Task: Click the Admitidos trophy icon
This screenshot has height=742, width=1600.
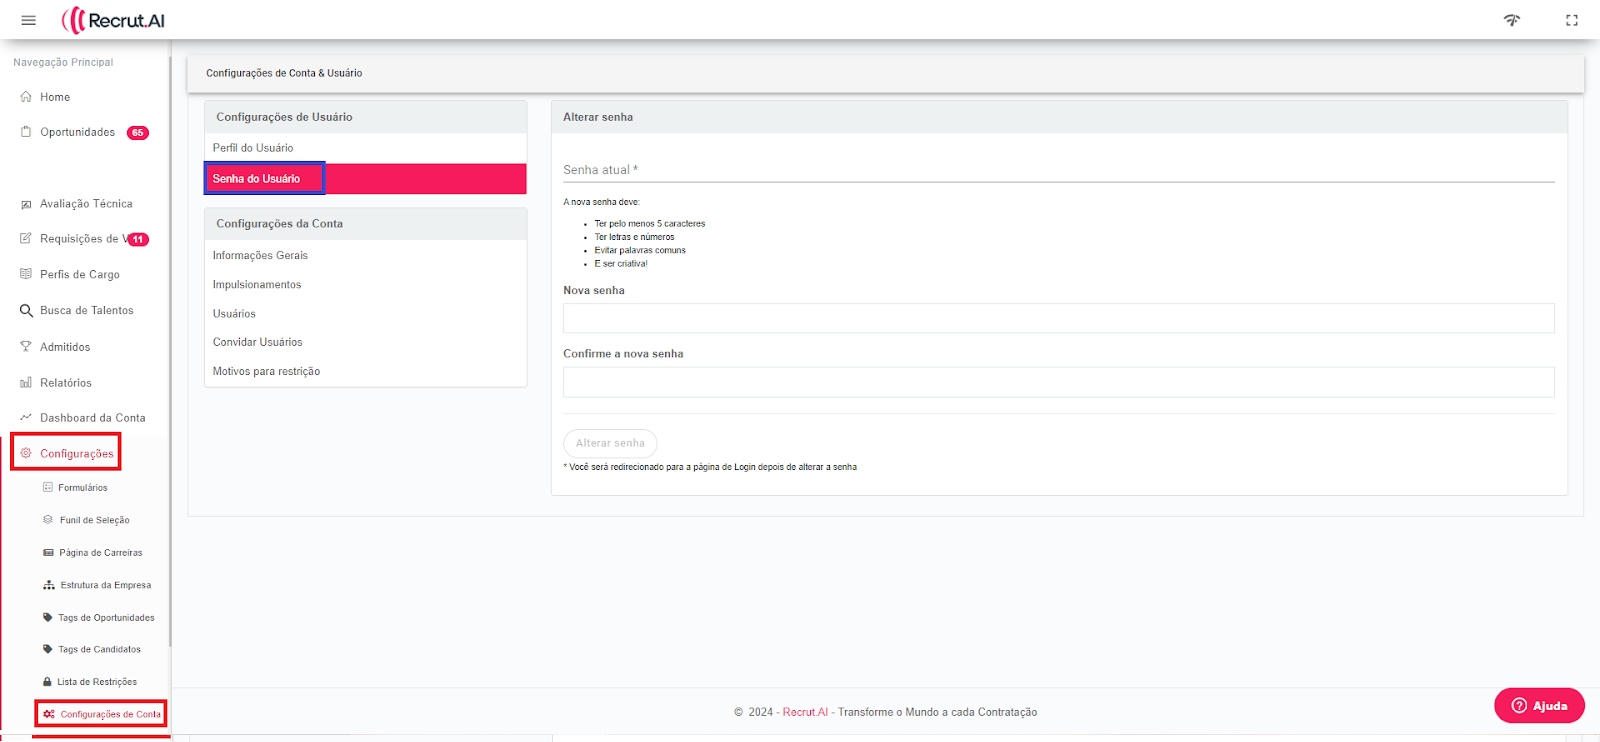Action: pyautogui.click(x=26, y=347)
